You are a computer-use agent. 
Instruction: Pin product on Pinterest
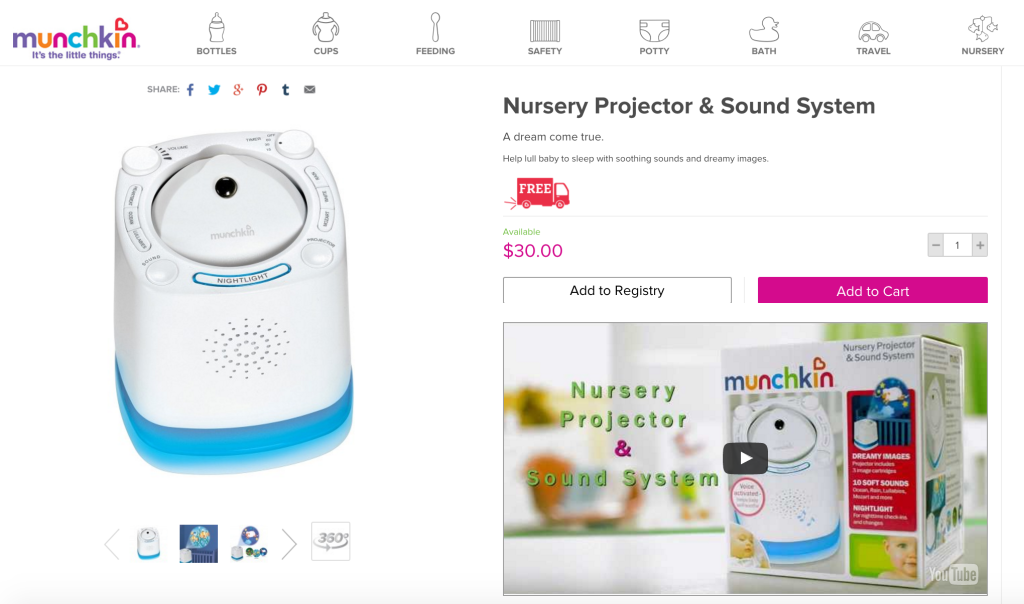(x=262, y=89)
